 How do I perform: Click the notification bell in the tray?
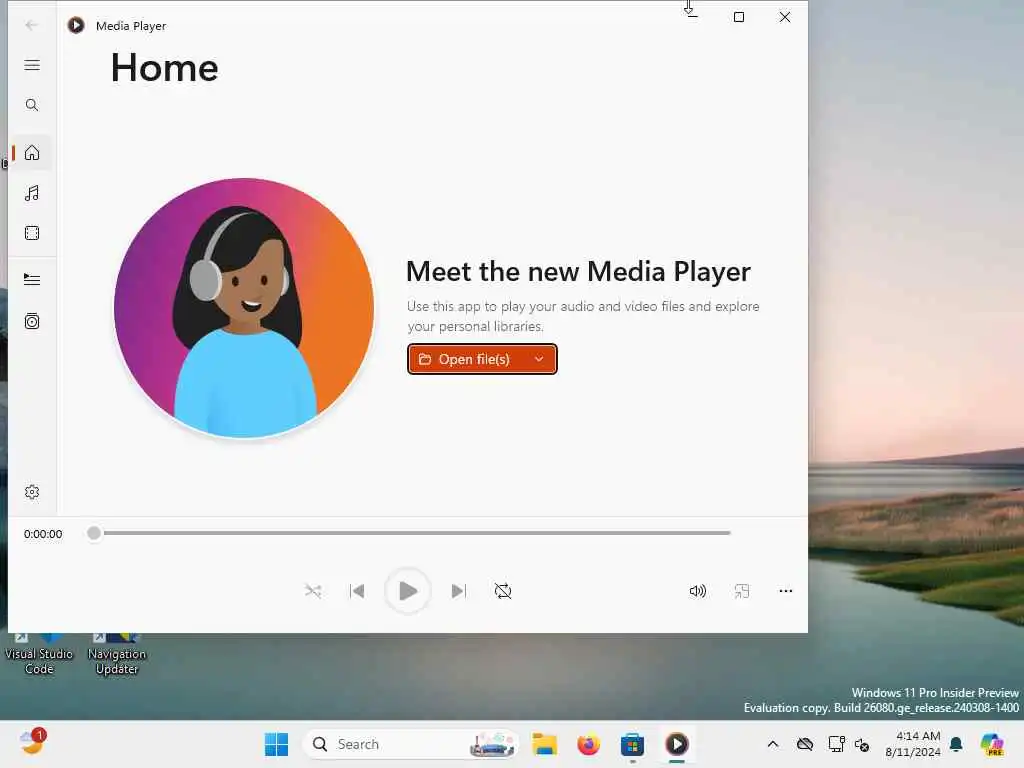click(956, 744)
